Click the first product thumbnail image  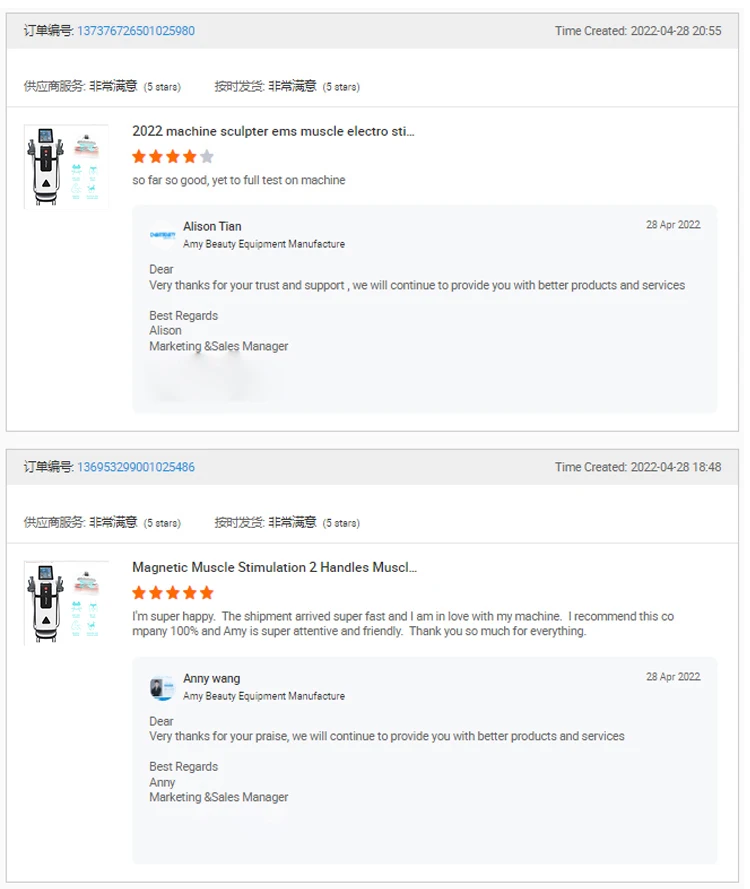[66, 166]
